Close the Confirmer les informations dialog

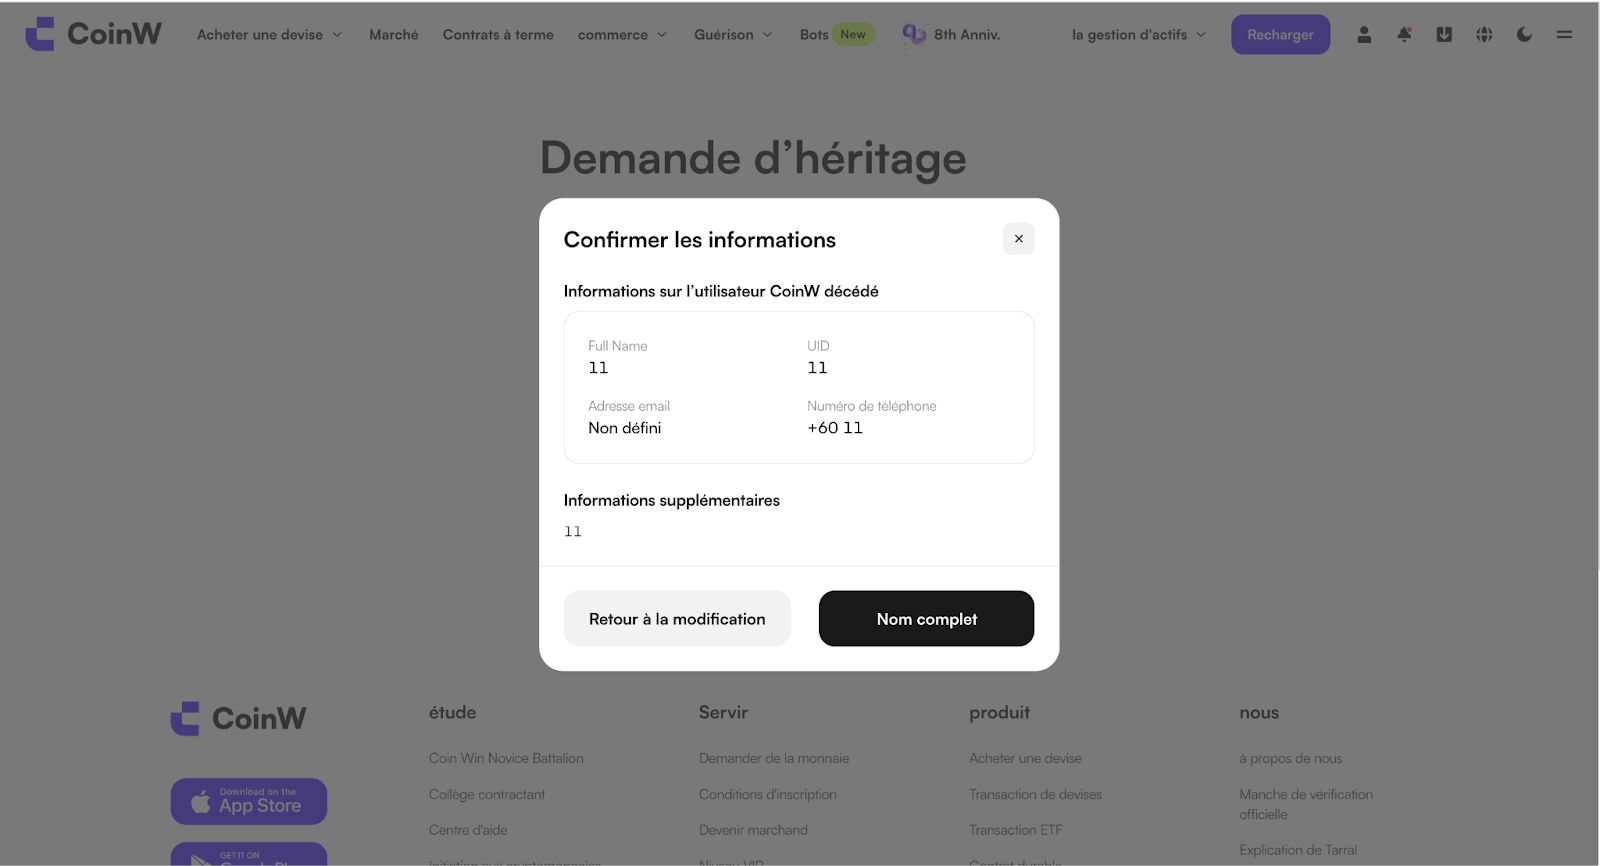pyautogui.click(x=1018, y=239)
